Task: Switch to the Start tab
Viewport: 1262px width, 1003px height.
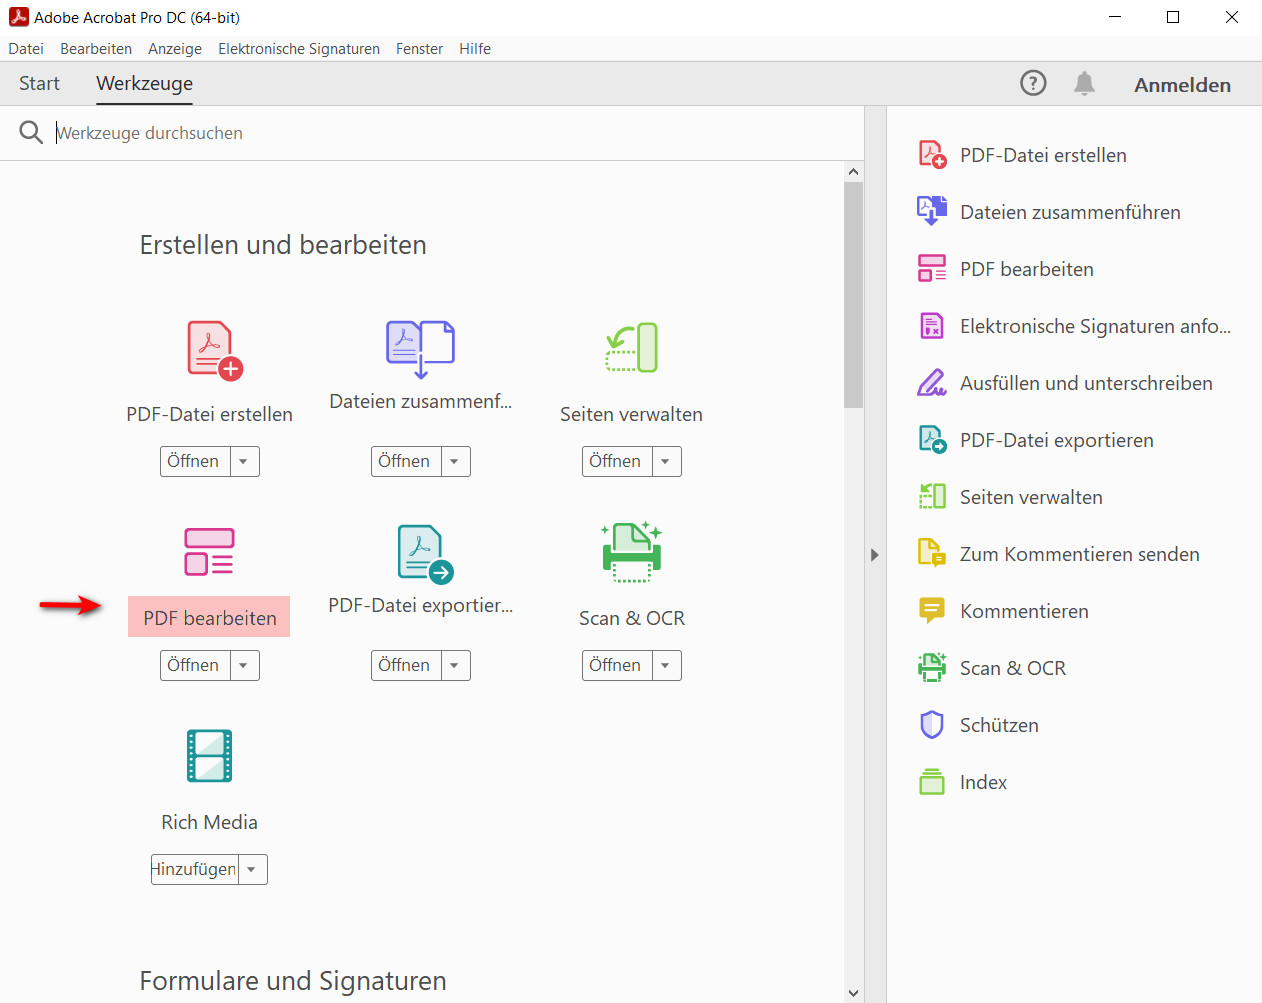Action: [39, 84]
